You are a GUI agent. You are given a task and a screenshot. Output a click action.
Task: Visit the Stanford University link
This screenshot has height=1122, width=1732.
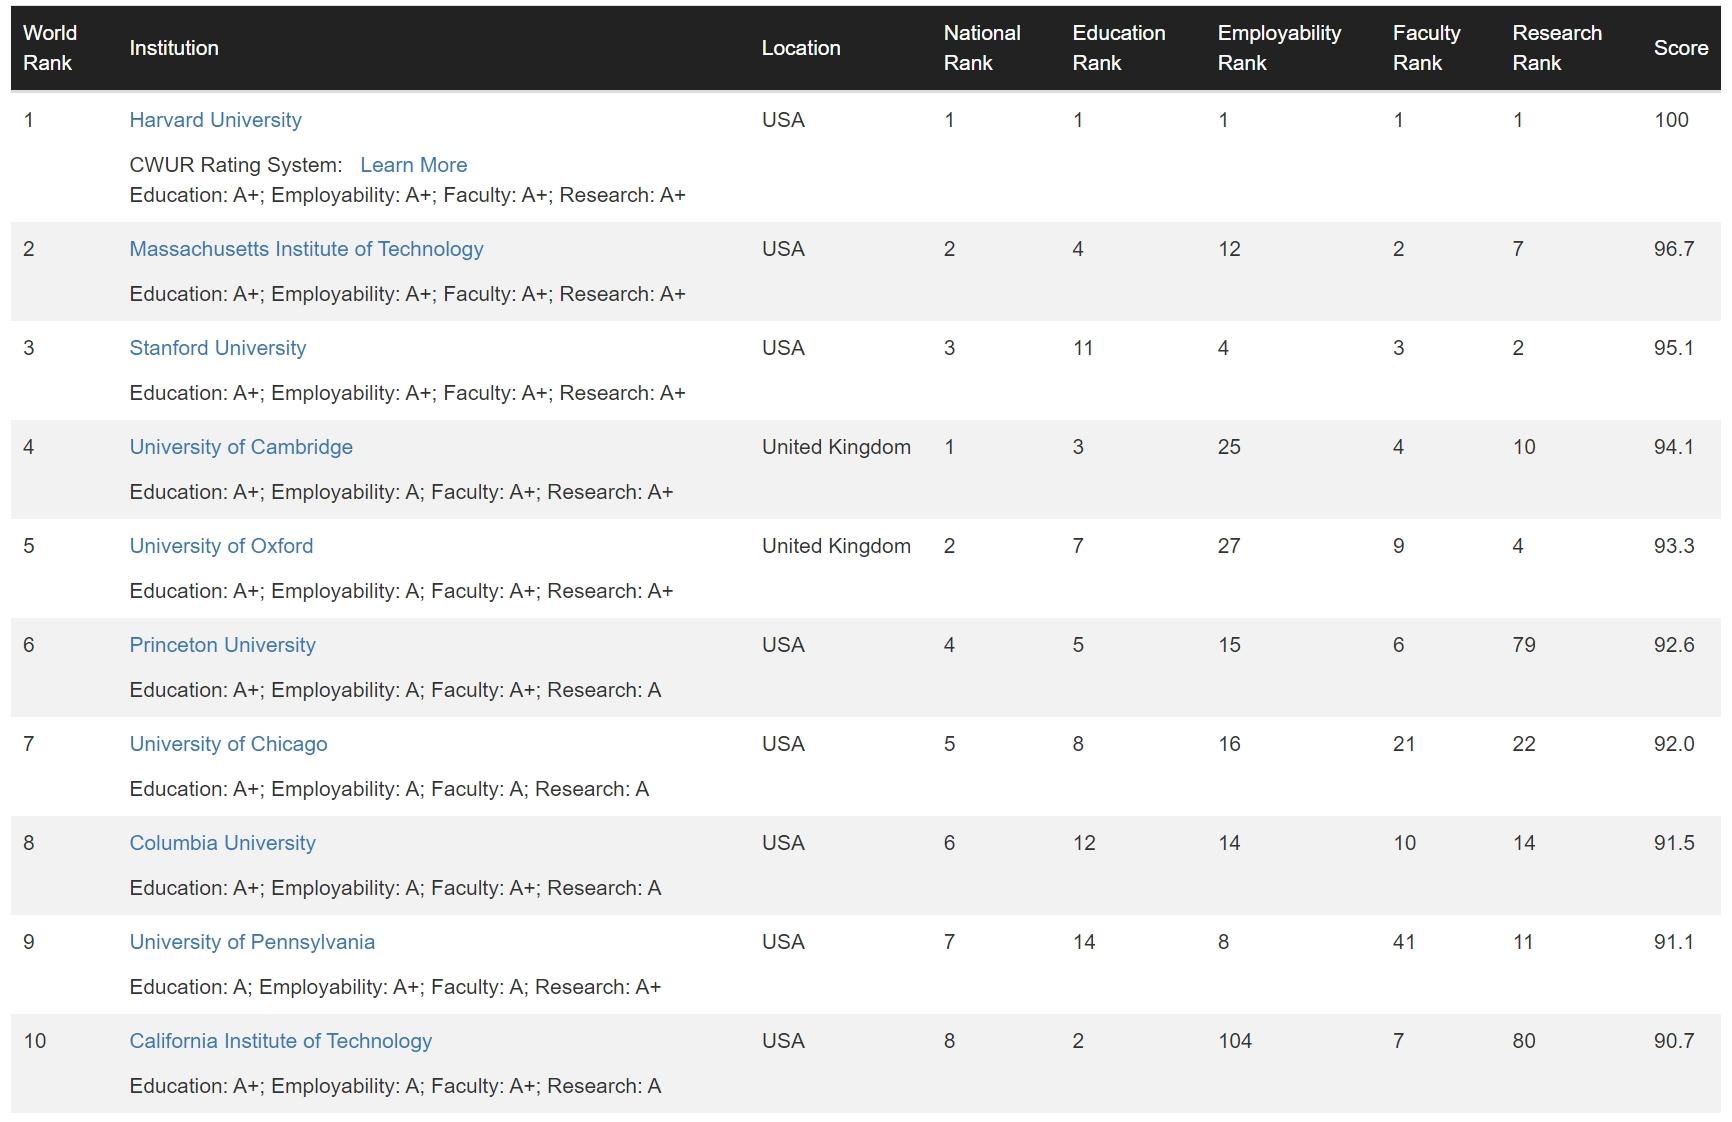217,348
